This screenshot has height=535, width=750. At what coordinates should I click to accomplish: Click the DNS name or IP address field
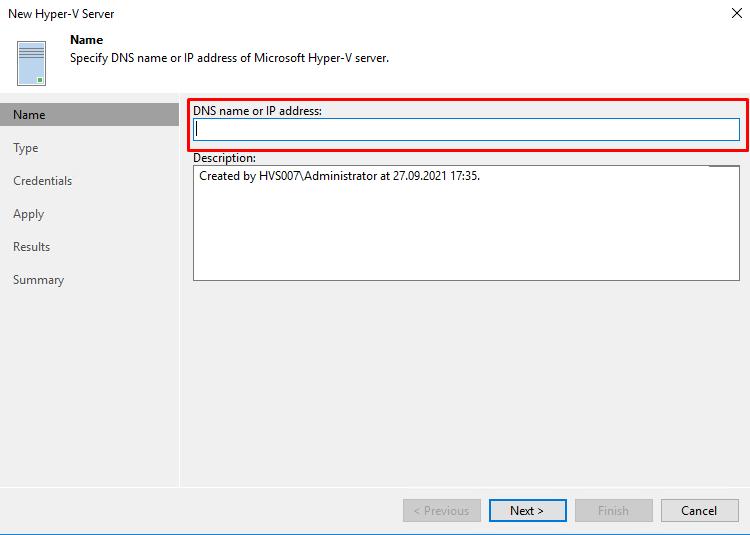[x=466, y=130]
